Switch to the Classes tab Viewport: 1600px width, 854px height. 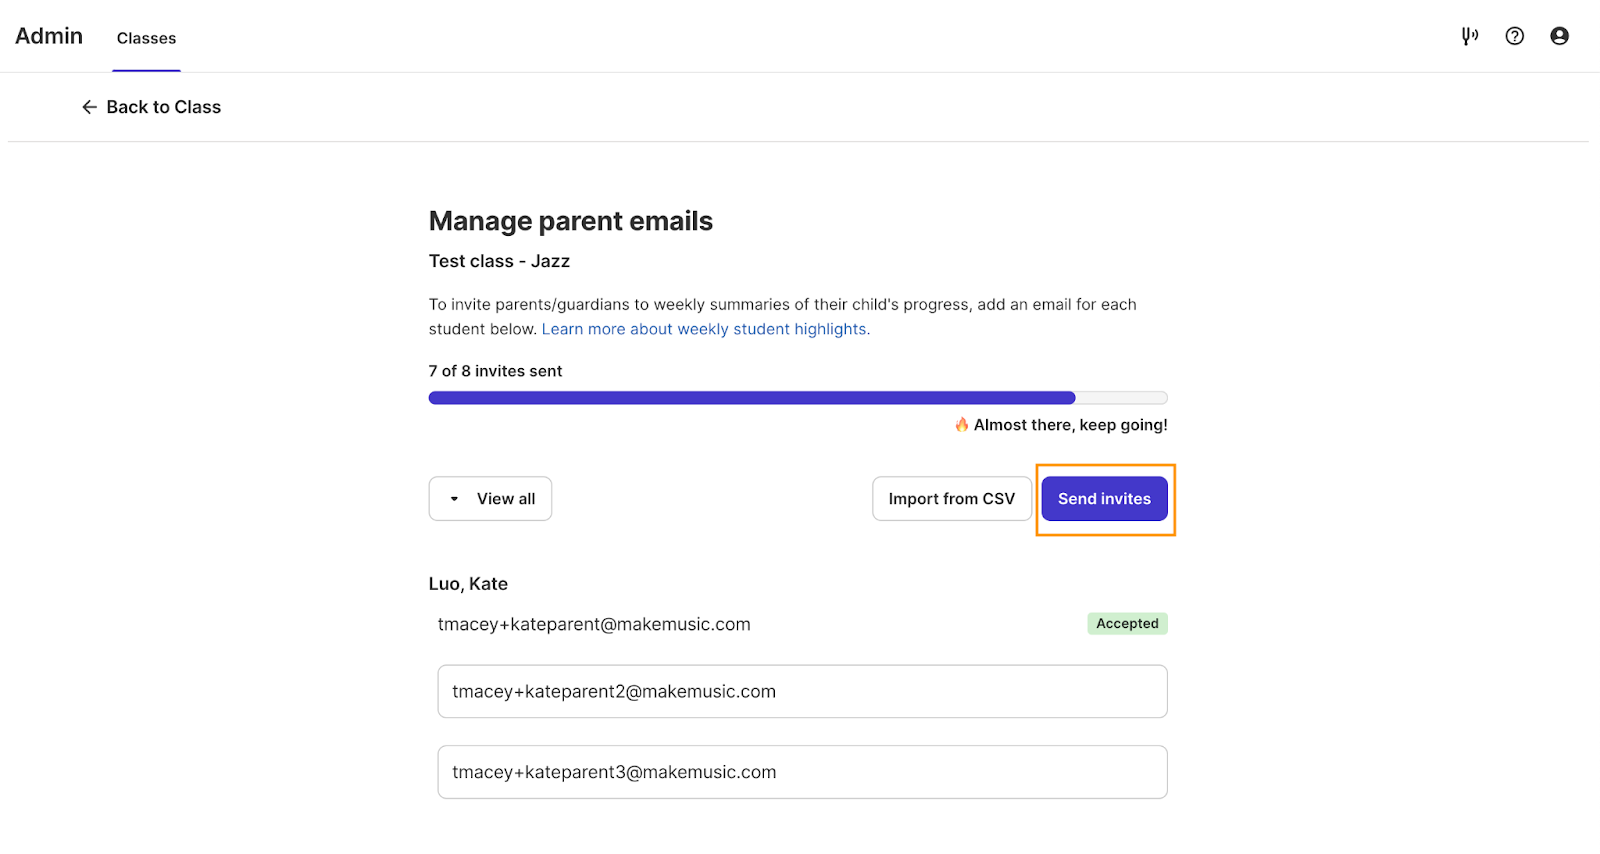tap(146, 38)
